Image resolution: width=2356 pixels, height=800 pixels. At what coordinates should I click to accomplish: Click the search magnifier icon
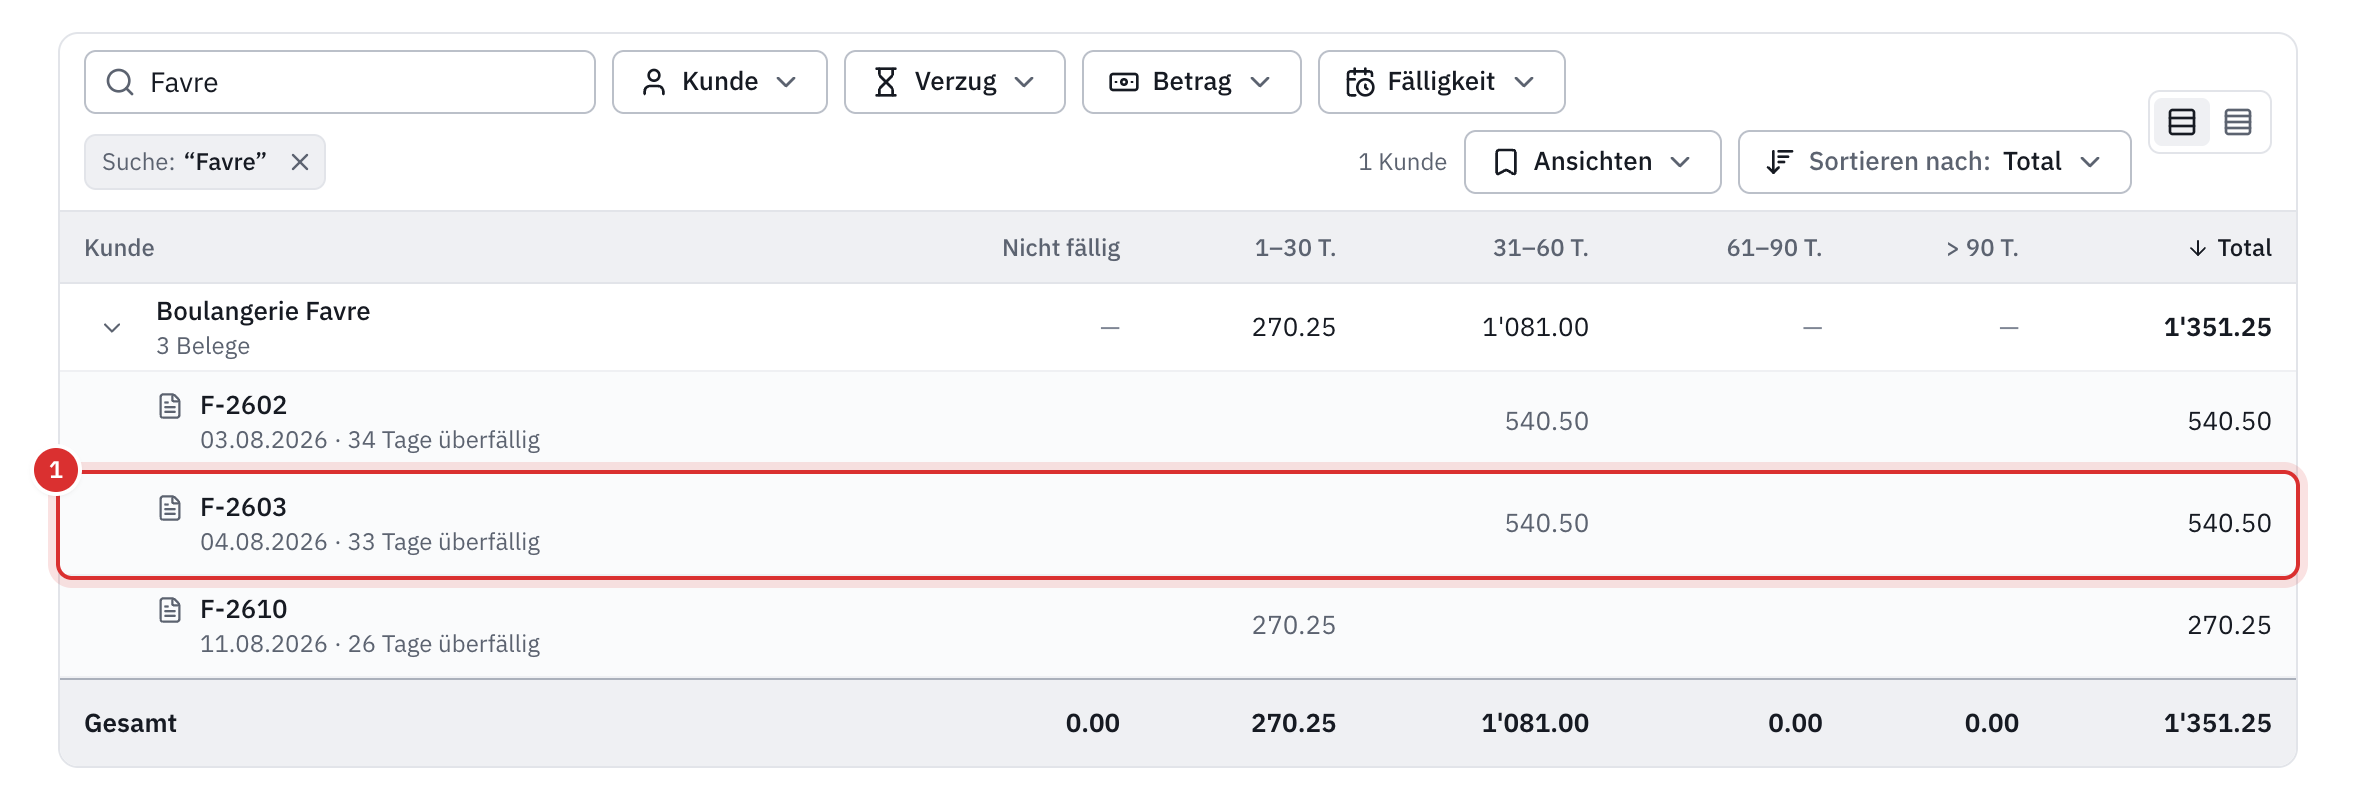pyautogui.click(x=120, y=82)
